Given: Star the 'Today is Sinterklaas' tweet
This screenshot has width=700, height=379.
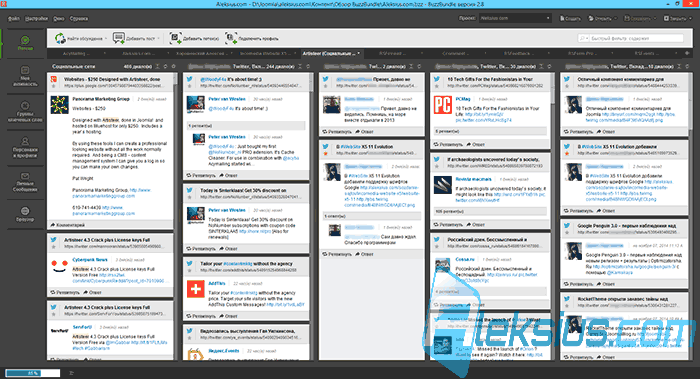Looking at the screenshot, I should click(190, 197).
